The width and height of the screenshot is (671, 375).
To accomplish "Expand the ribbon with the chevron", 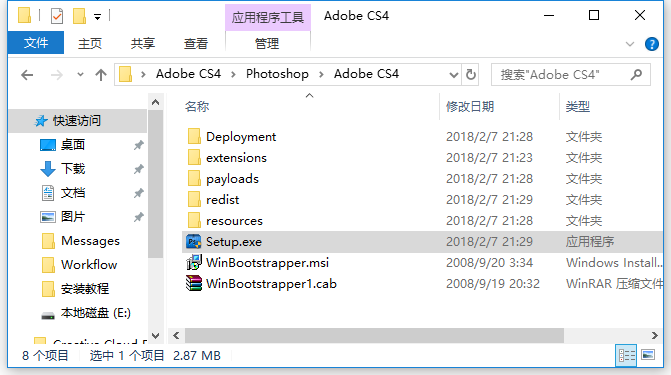I will [629, 44].
